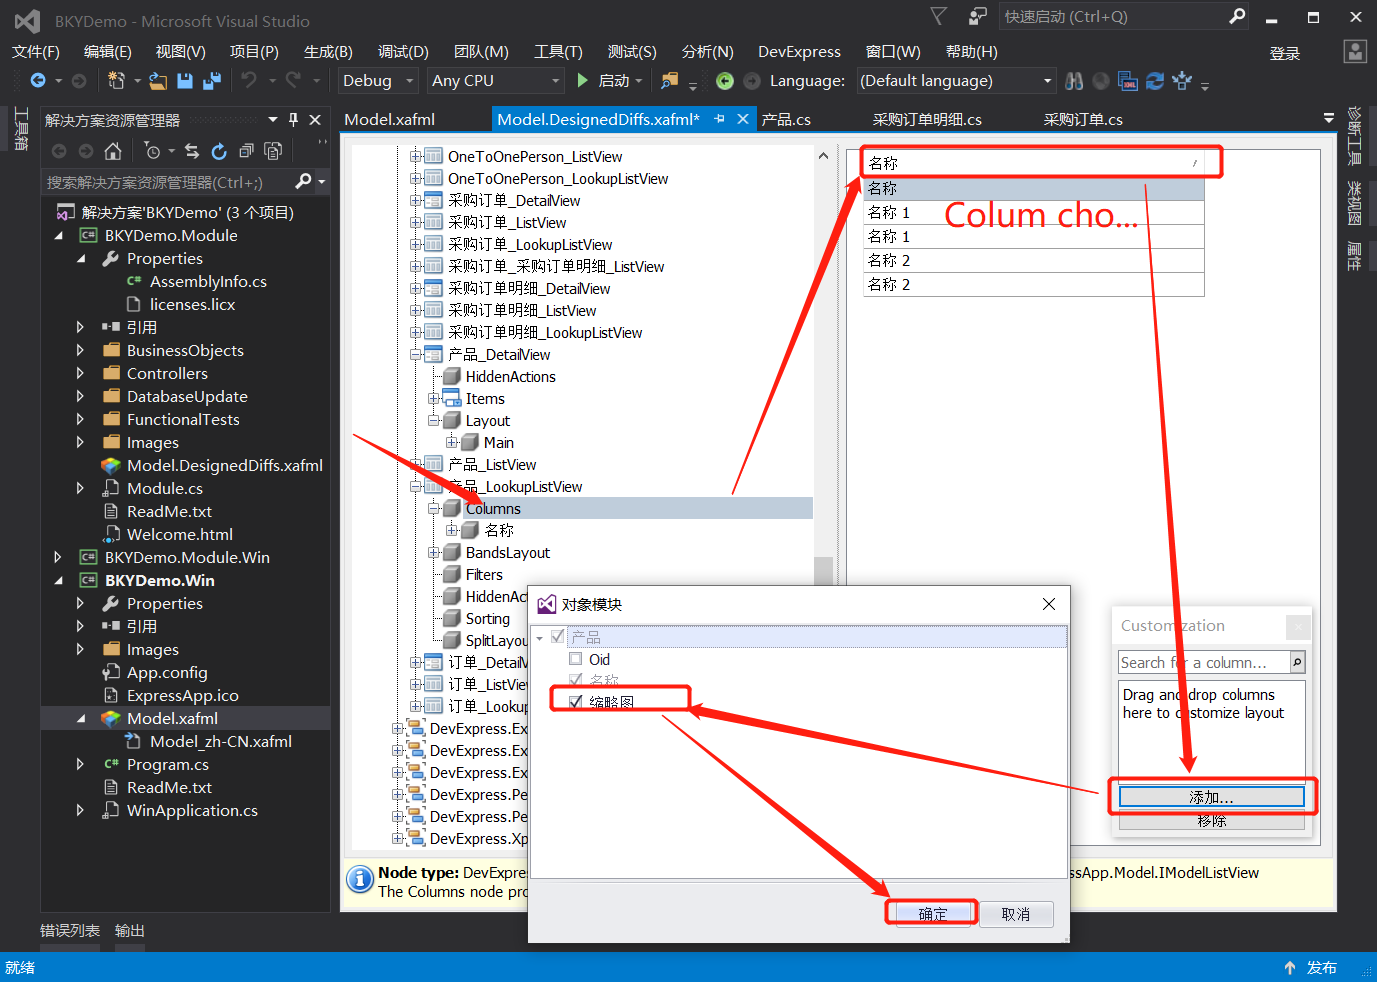Image resolution: width=1377 pixels, height=982 pixels.
Task: Open the Any CPU platform dropdown
Action: pyautogui.click(x=496, y=81)
